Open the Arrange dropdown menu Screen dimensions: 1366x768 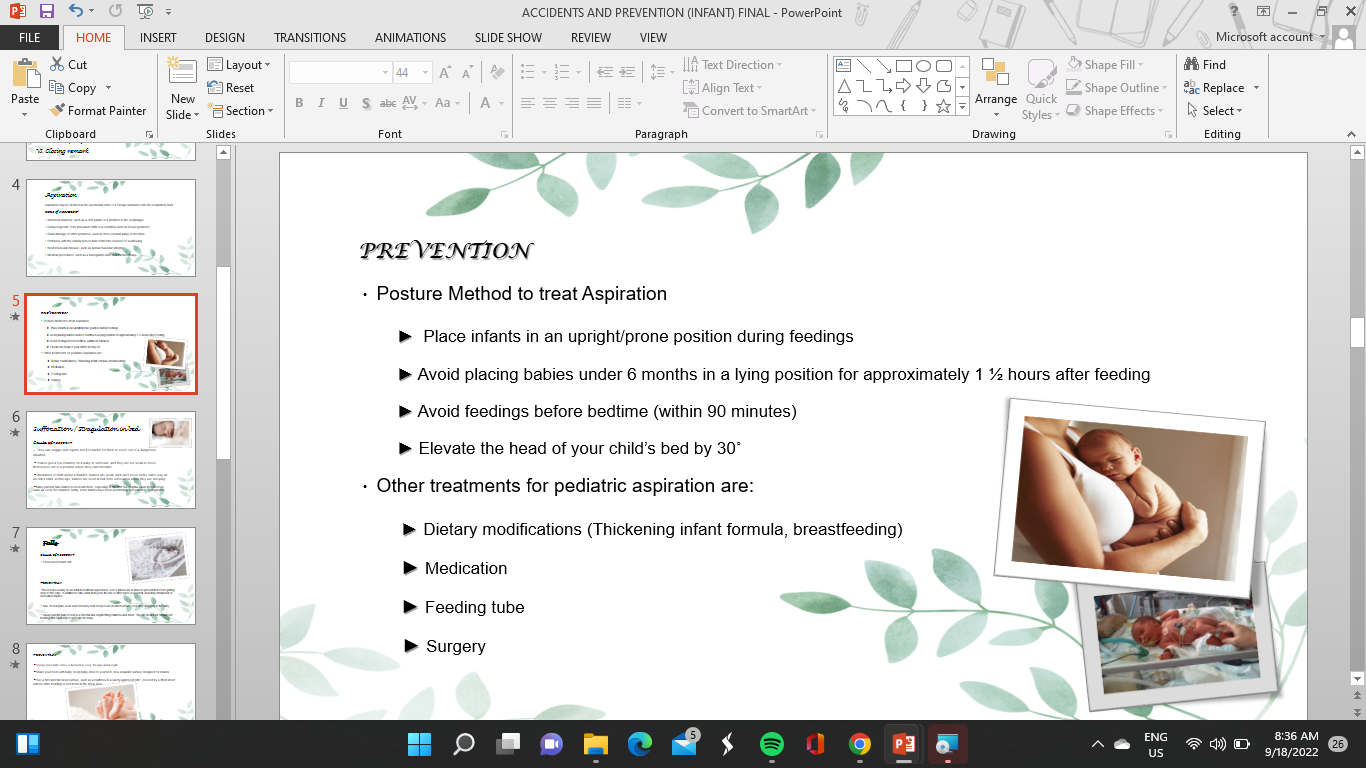pyautogui.click(x=996, y=88)
